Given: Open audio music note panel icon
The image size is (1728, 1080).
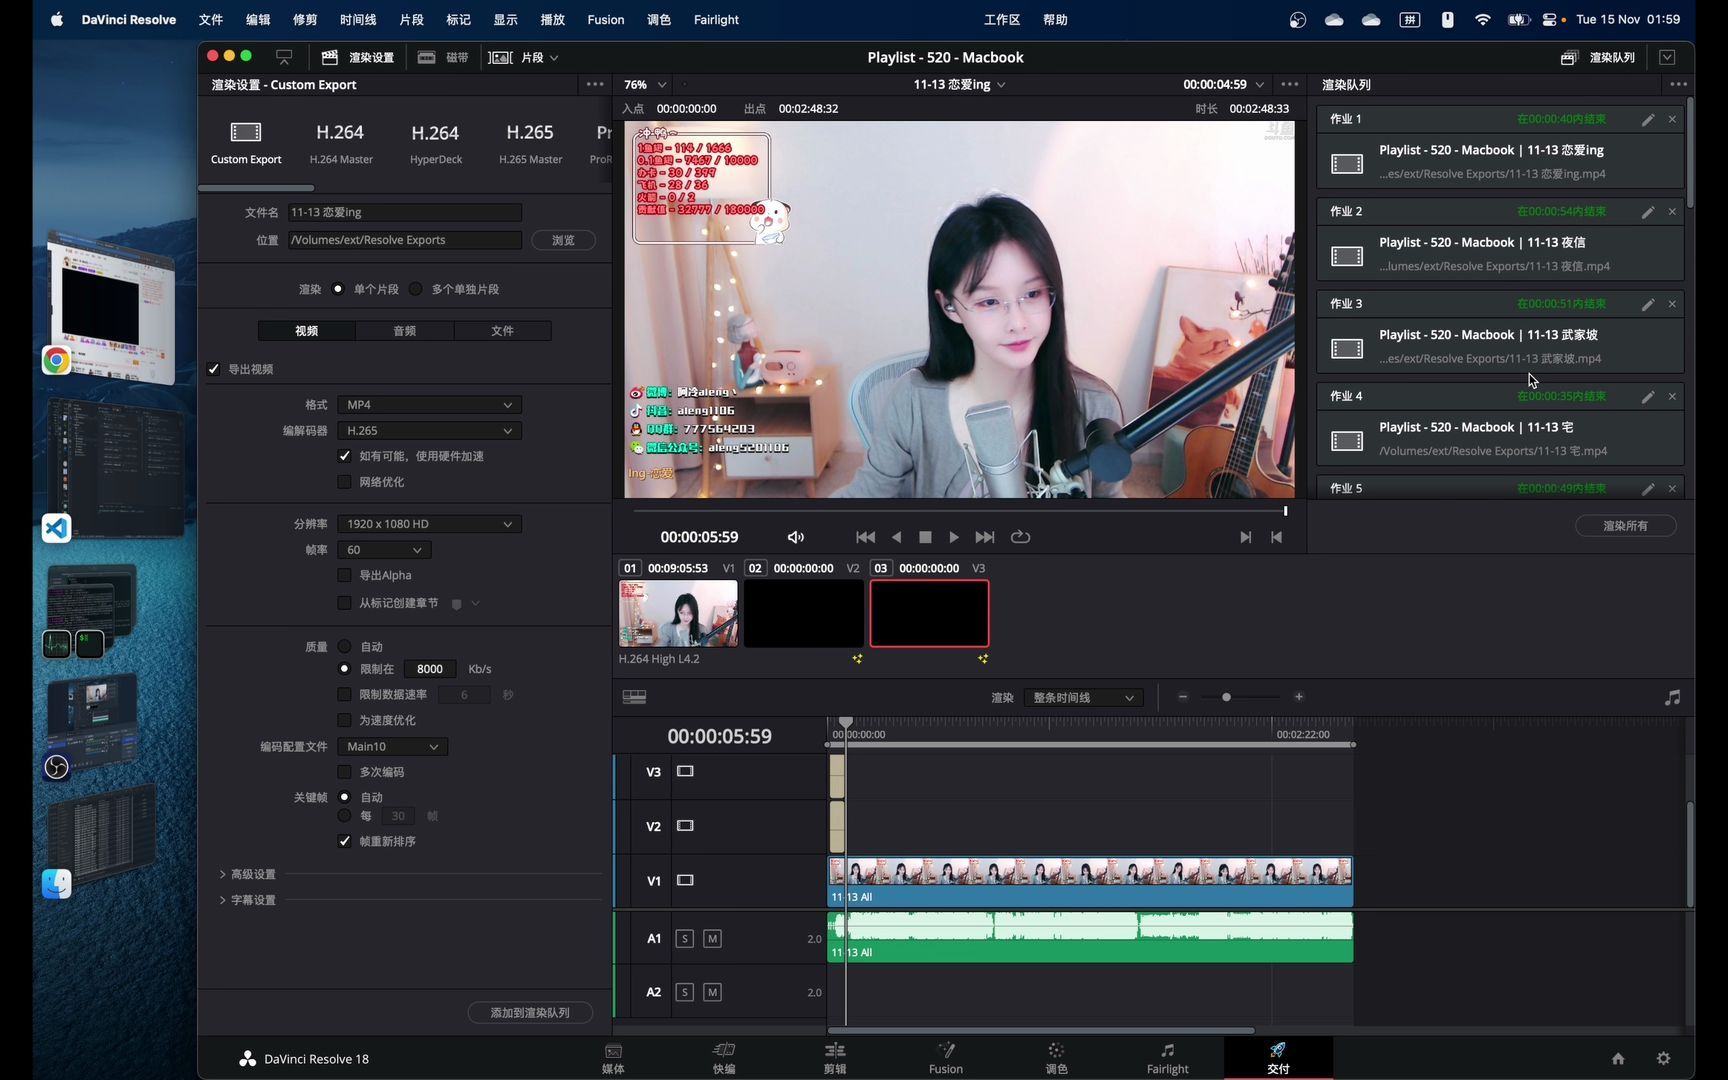Looking at the screenshot, I should tap(1672, 697).
